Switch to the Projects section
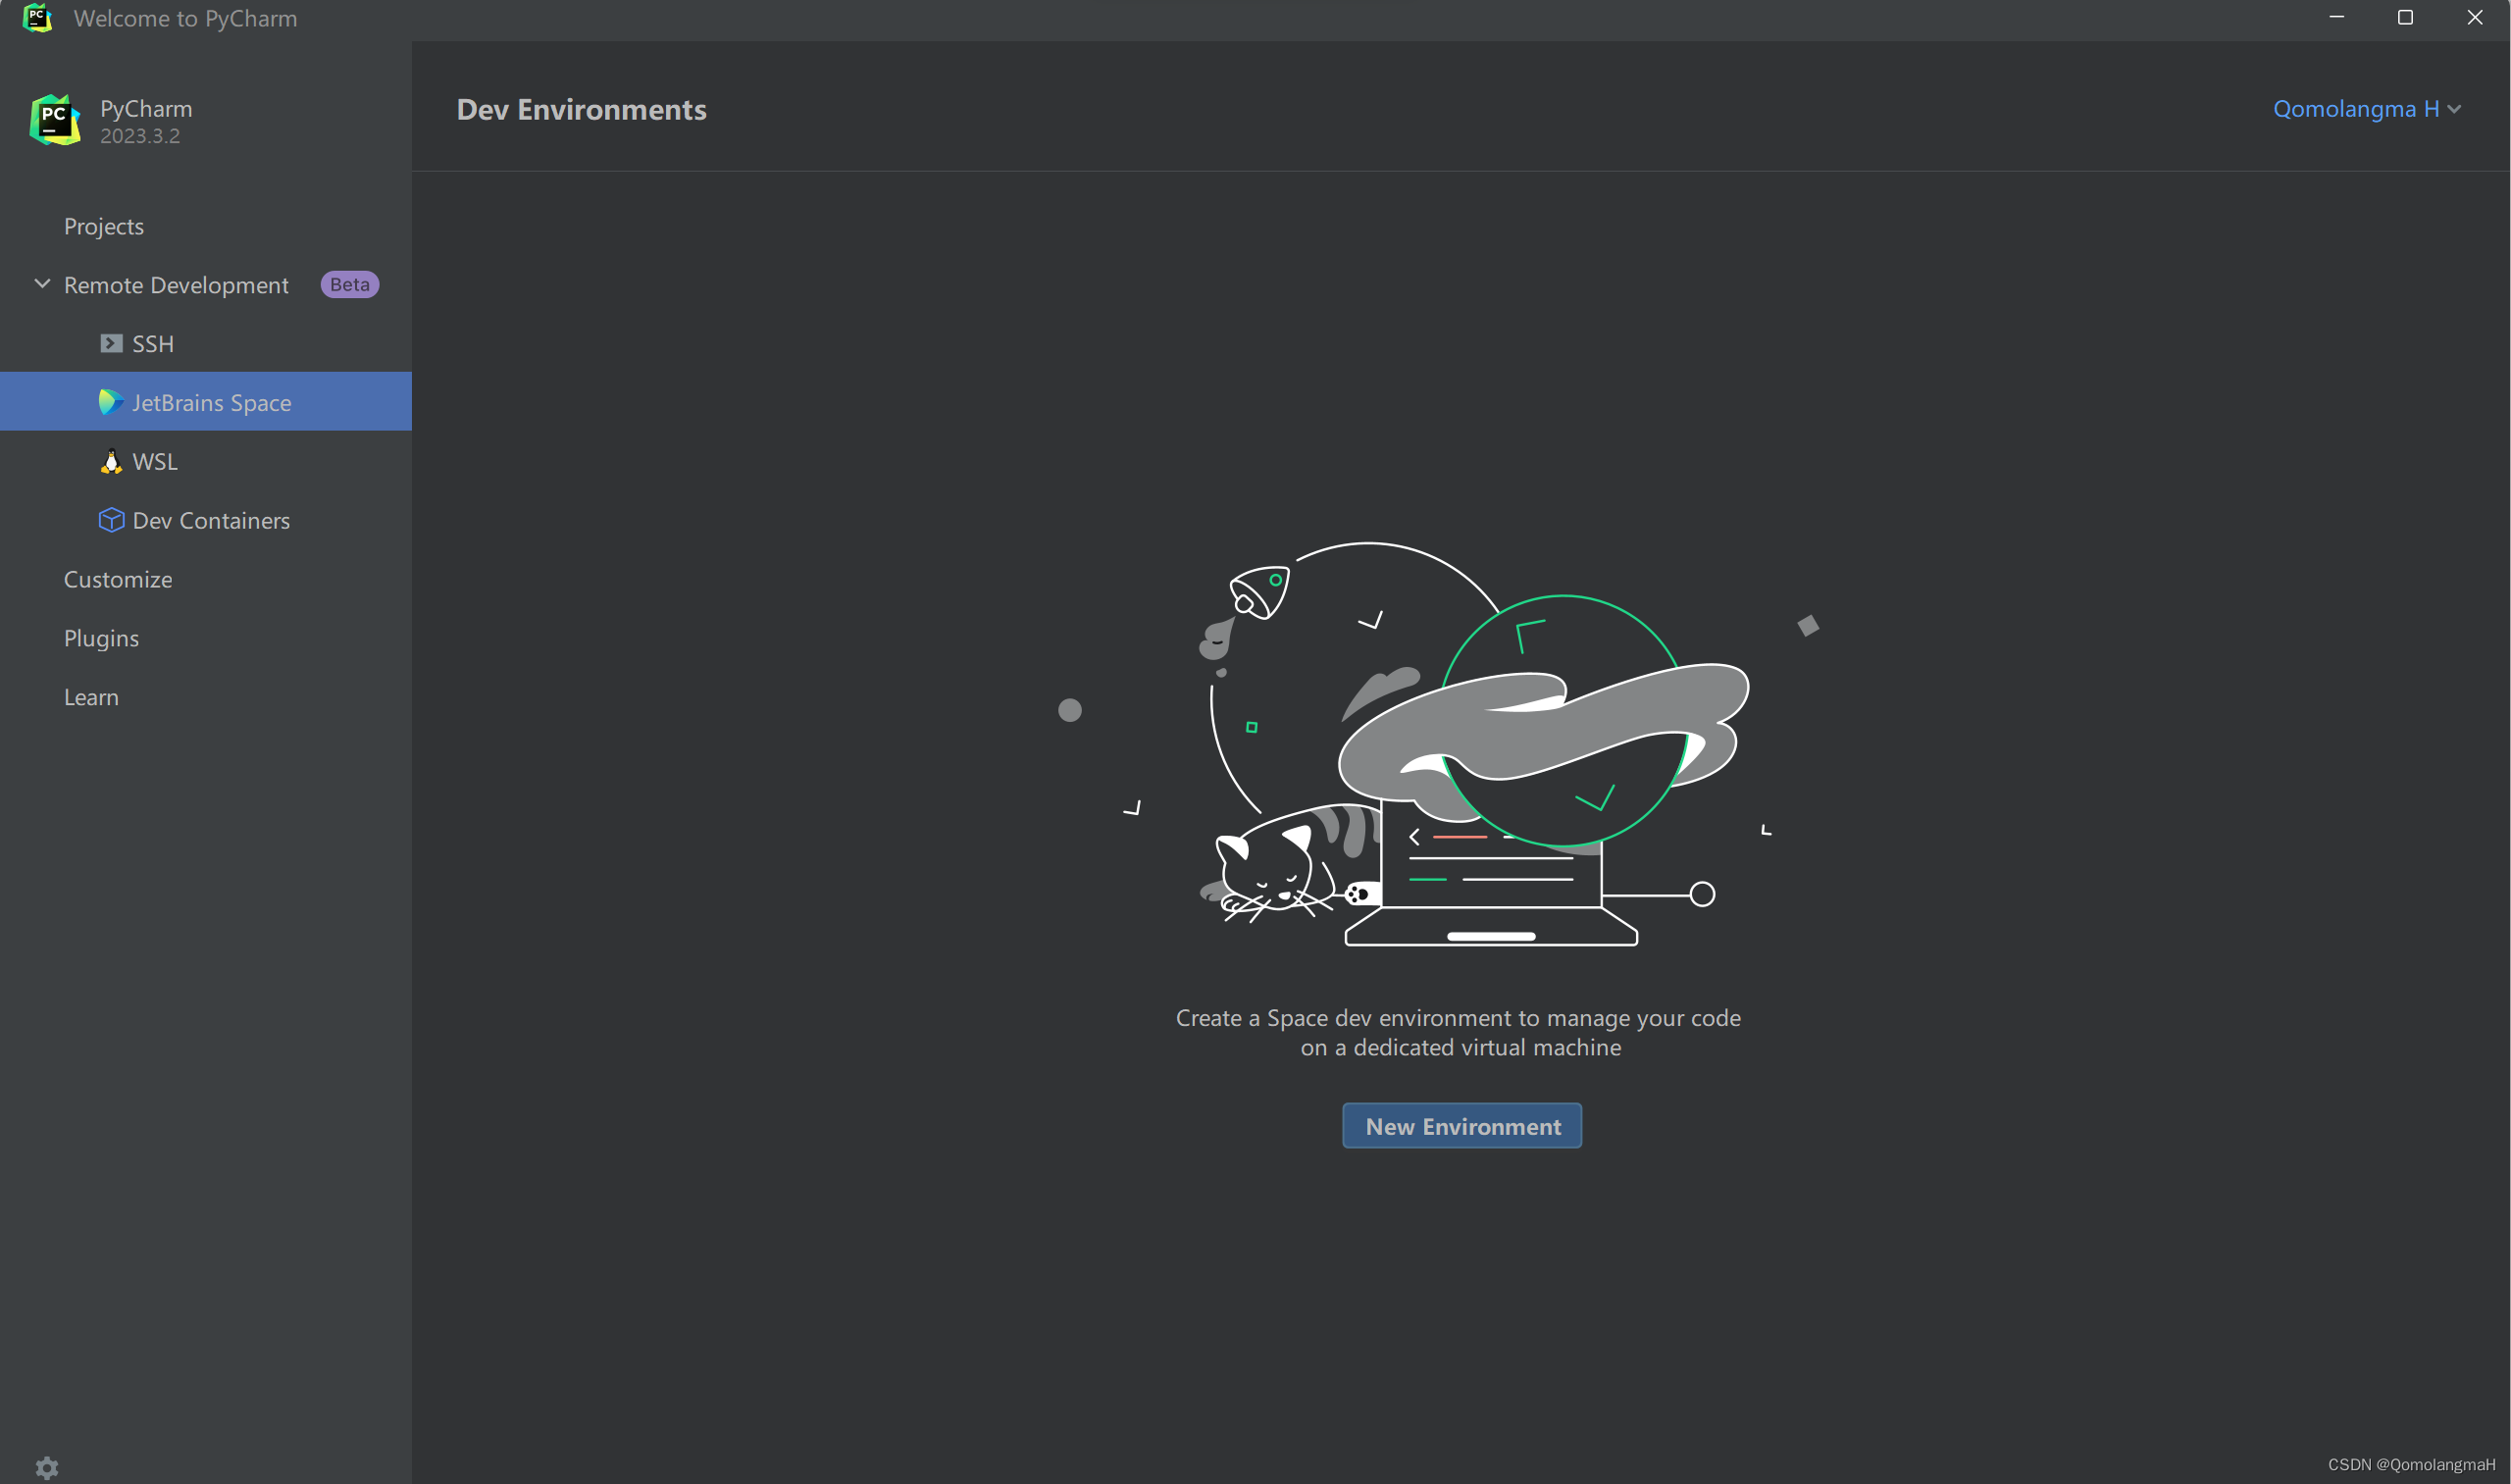 tap(103, 226)
